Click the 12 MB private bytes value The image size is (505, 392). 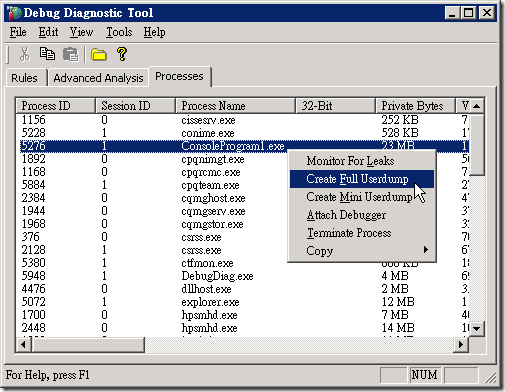398,302
